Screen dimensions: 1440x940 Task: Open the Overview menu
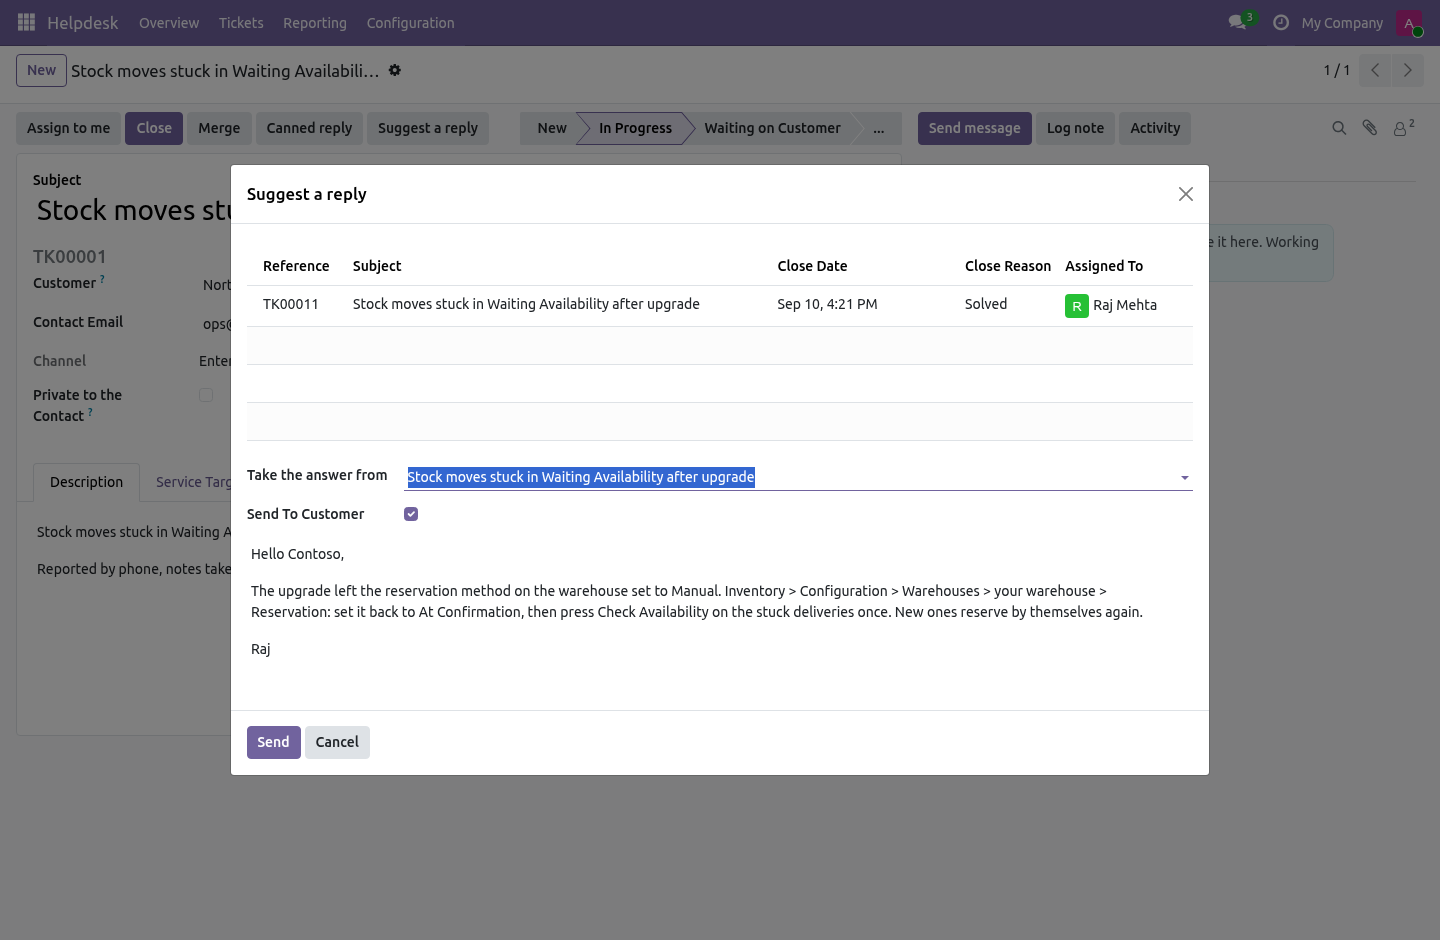click(x=169, y=22)
